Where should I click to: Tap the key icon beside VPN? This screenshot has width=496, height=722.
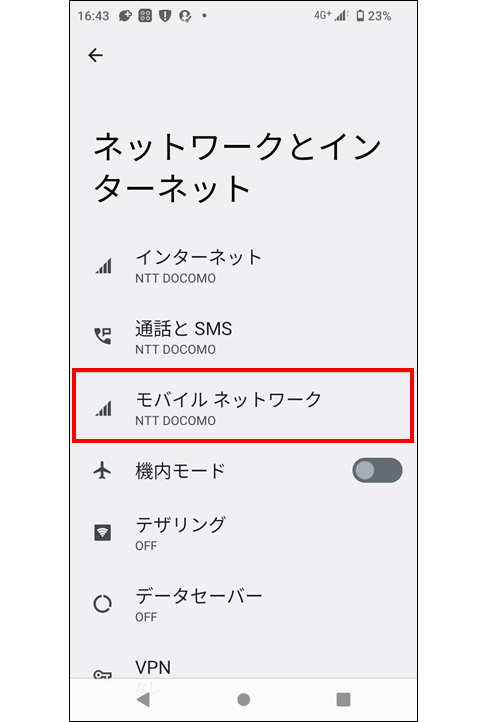[102, 675]
